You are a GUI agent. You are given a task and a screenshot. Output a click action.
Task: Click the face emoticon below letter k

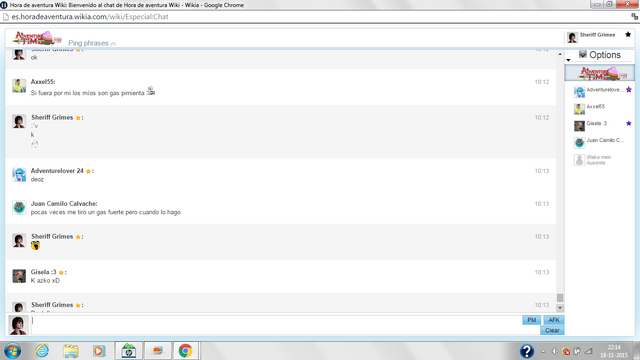point(35,144)
